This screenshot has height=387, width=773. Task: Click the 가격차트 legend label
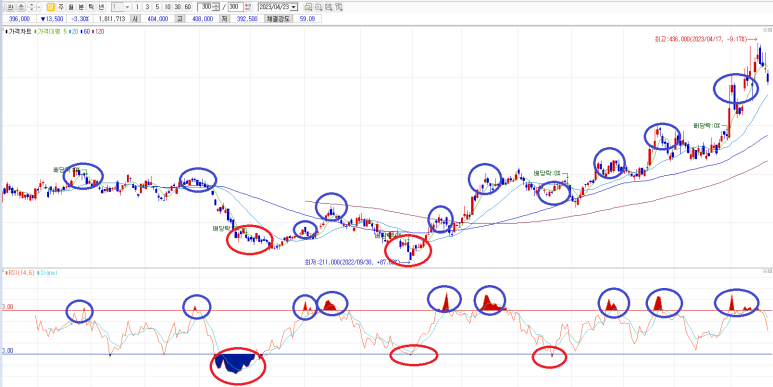click(20, 31)
